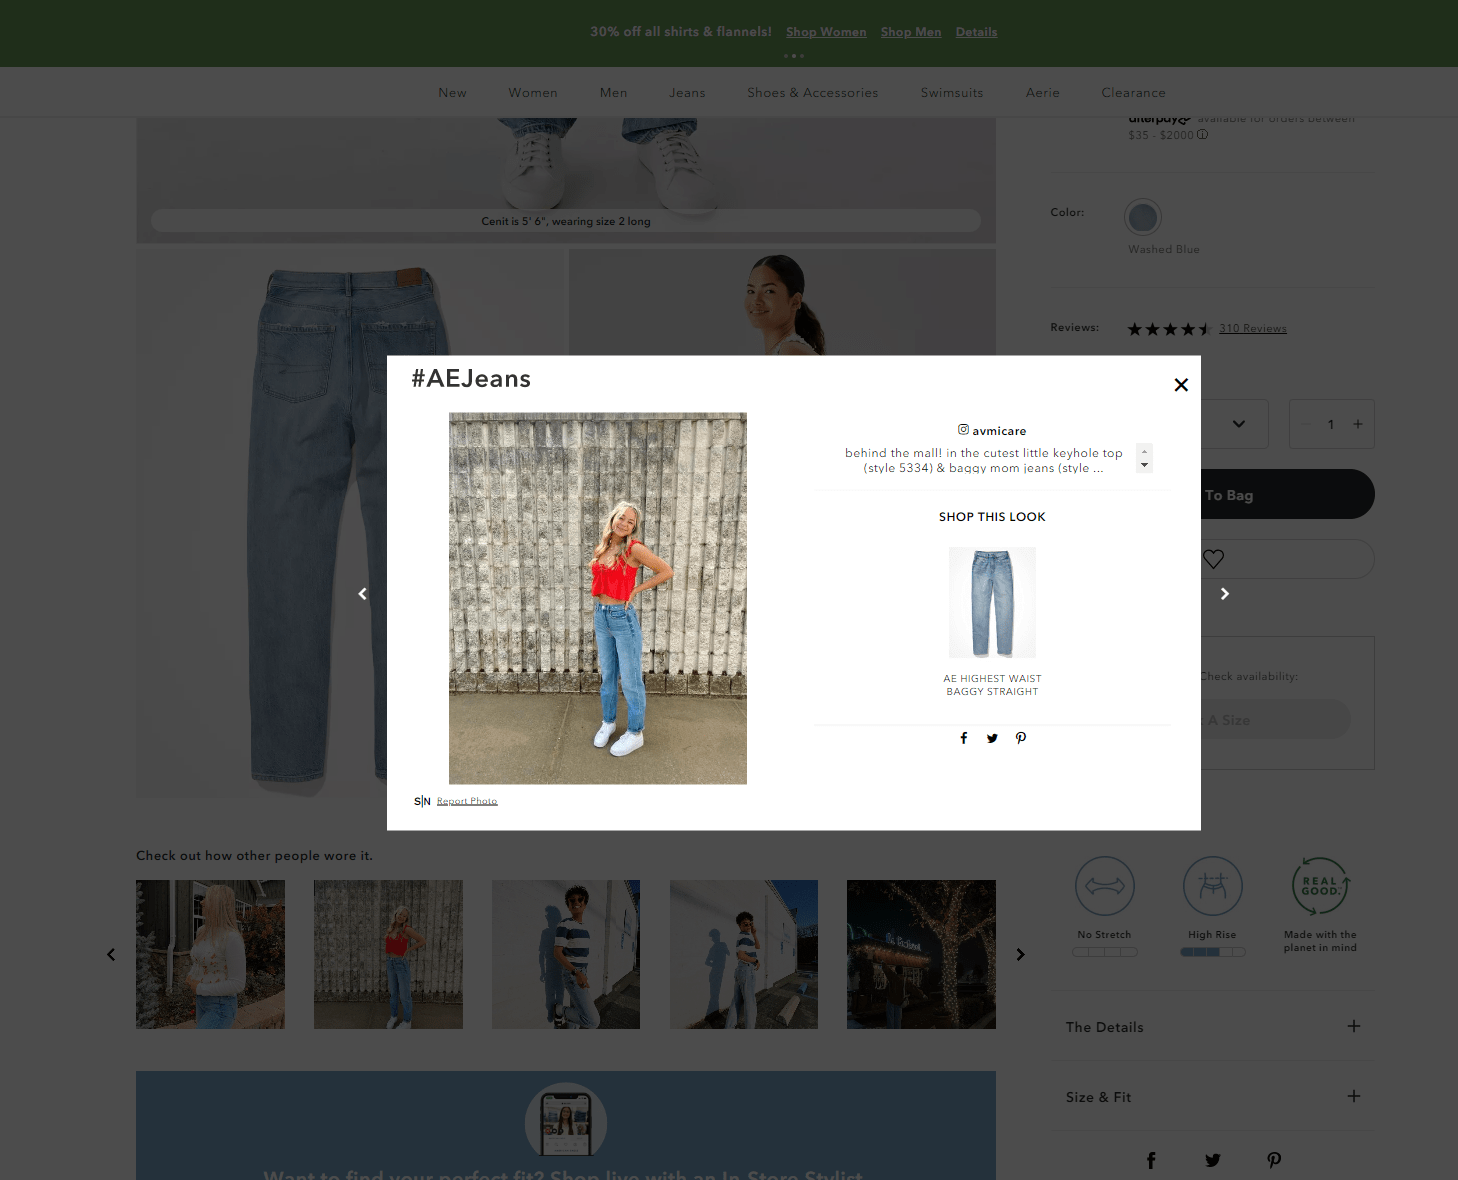Open the jeans thumbnail under Shop This Look

[x=992, y=602]
